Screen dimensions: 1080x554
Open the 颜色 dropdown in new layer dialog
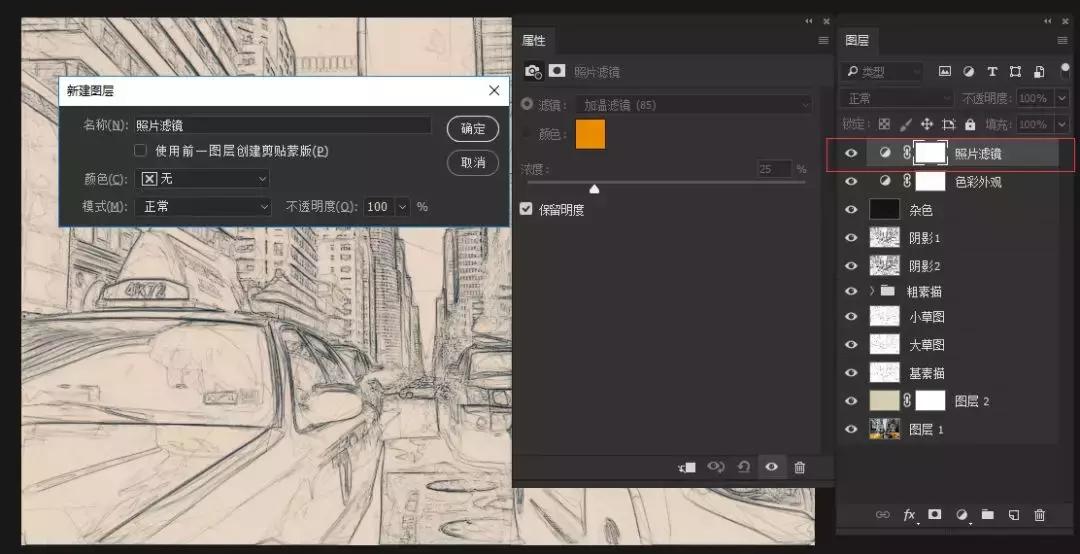point(203,178)
